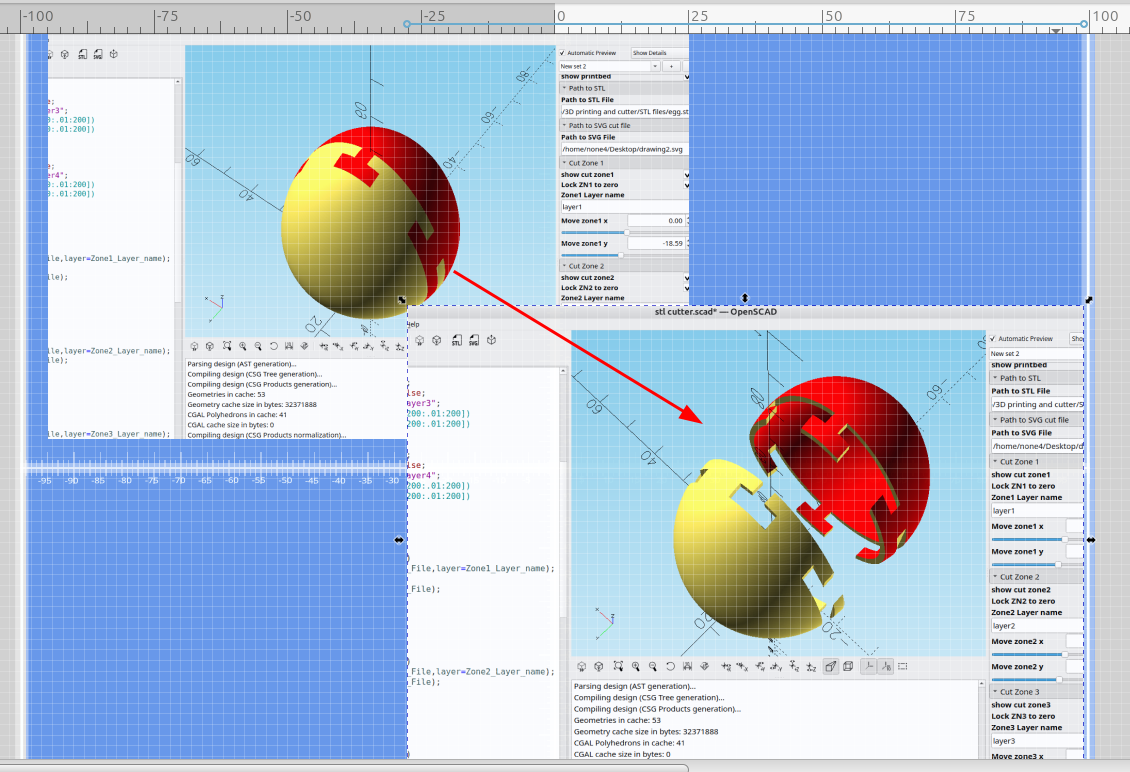Click the plus button to save preset
This screenshot has width=1130, height=772.
click(670, 65)
